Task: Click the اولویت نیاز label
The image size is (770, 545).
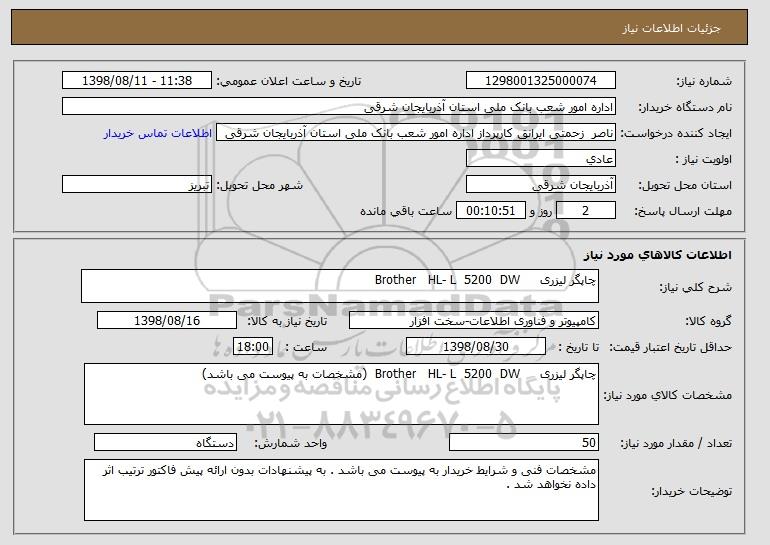Action: [x=704, y=160]
